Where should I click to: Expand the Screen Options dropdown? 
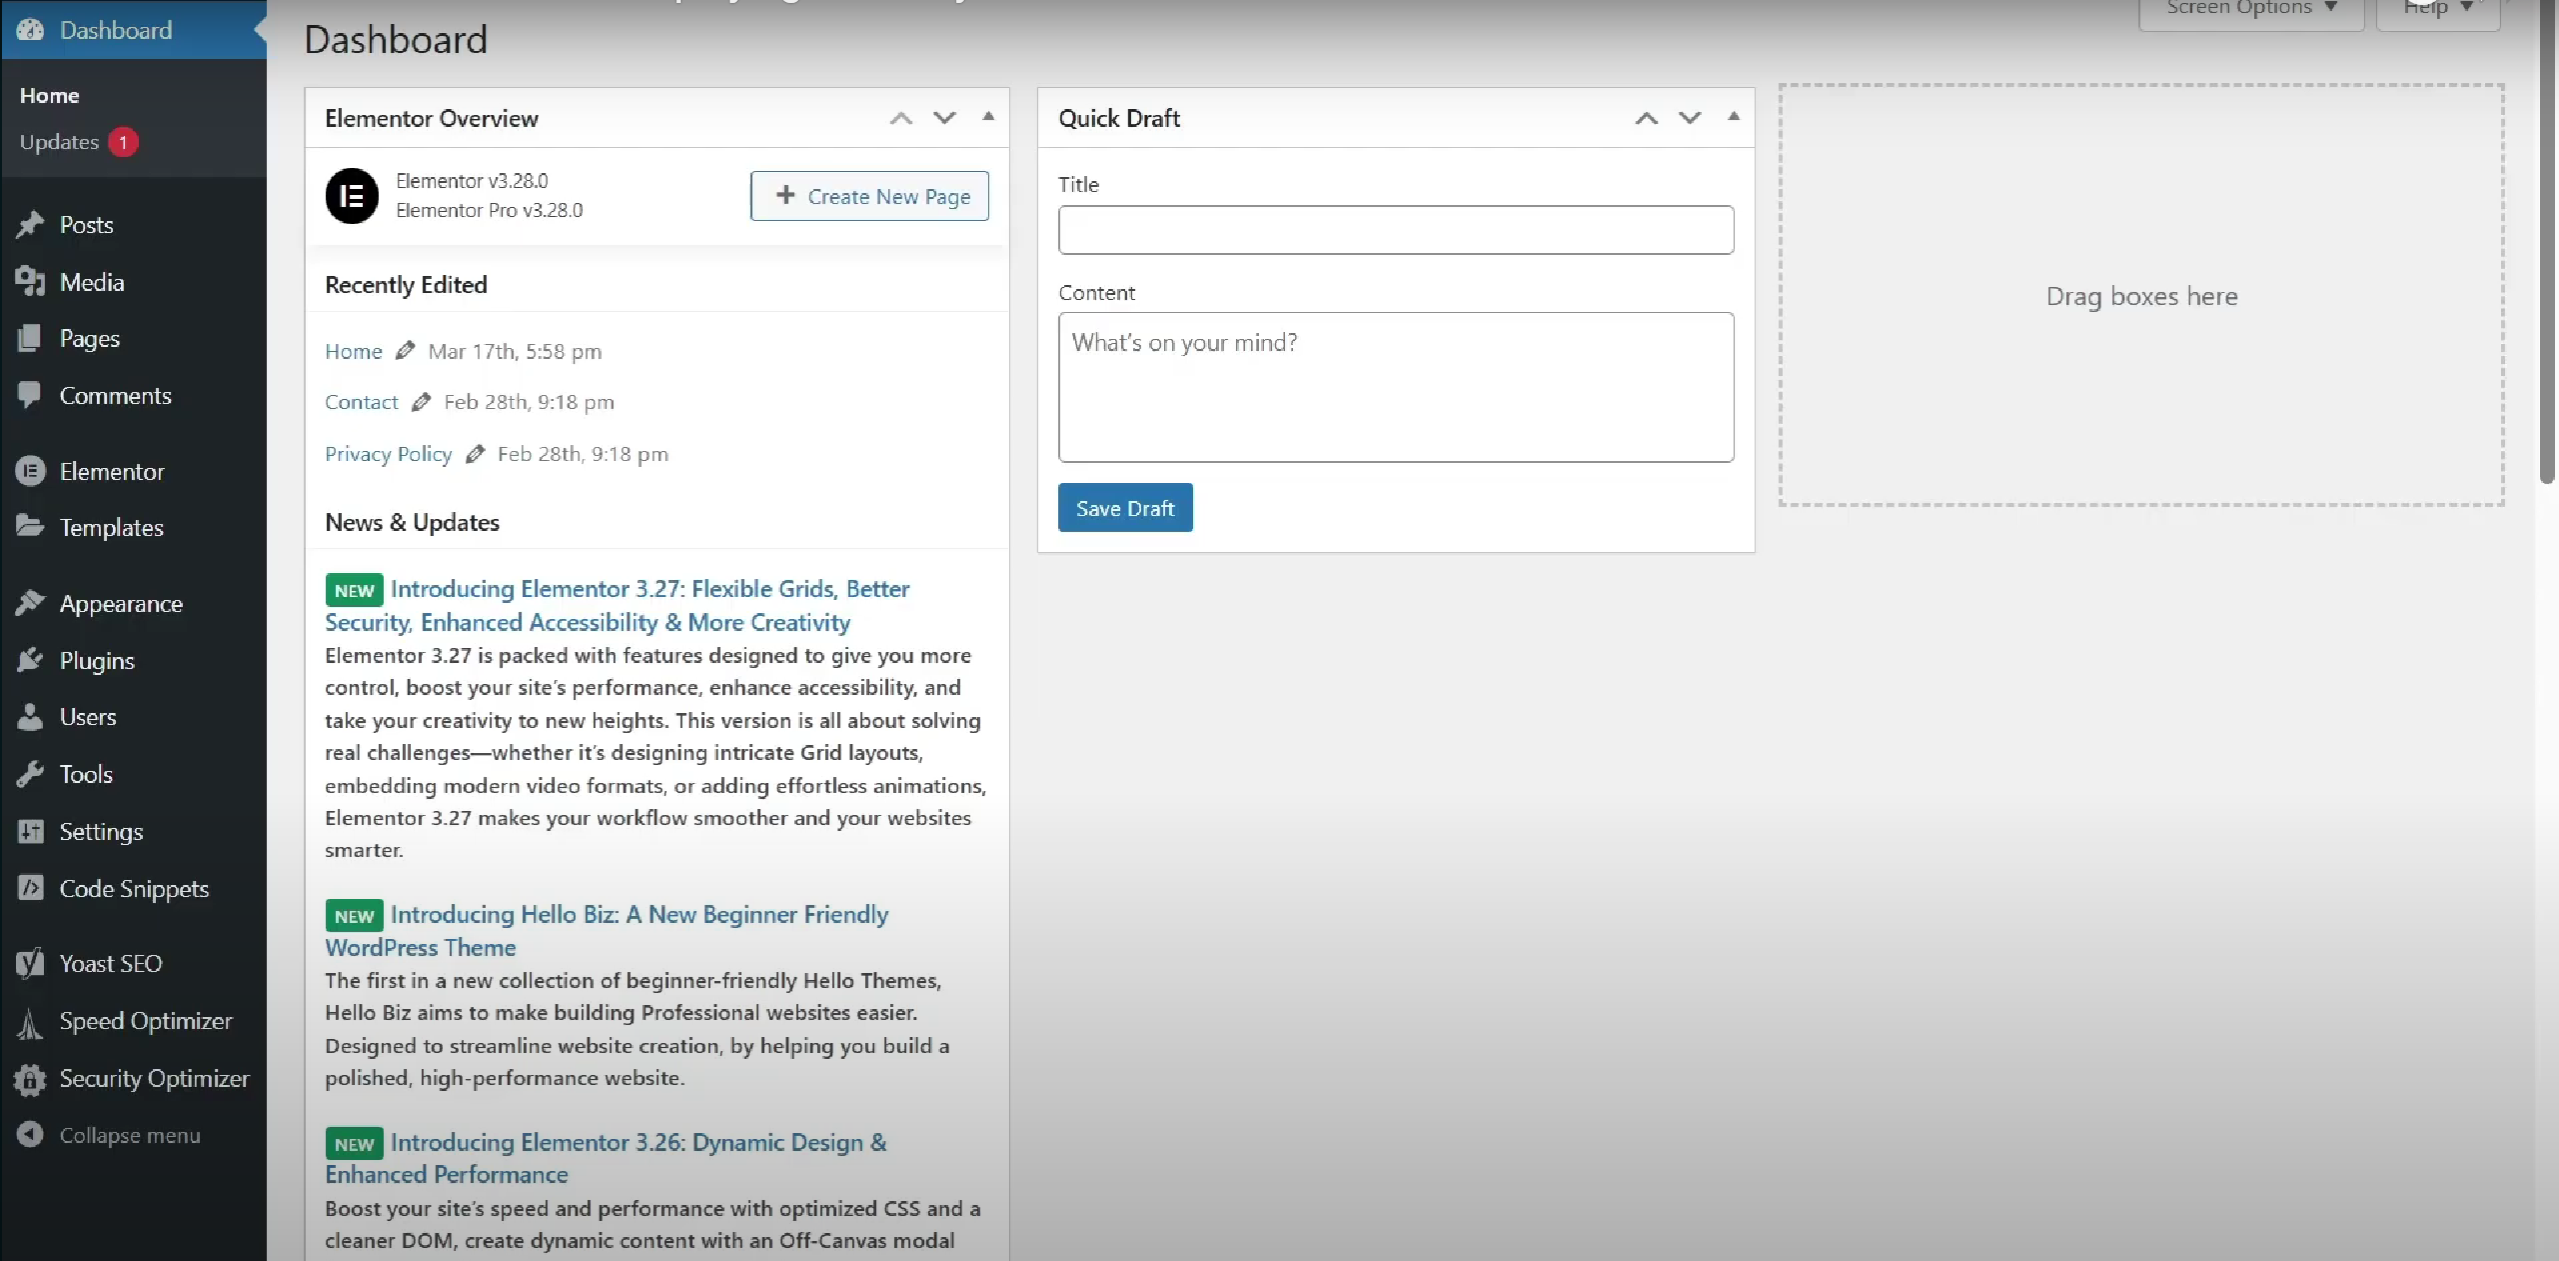click(2250, 9)
